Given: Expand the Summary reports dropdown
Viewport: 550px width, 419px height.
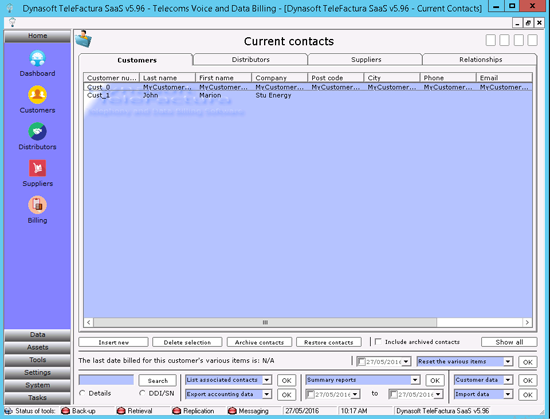Looking at the screenshot, I should (415, 380).
